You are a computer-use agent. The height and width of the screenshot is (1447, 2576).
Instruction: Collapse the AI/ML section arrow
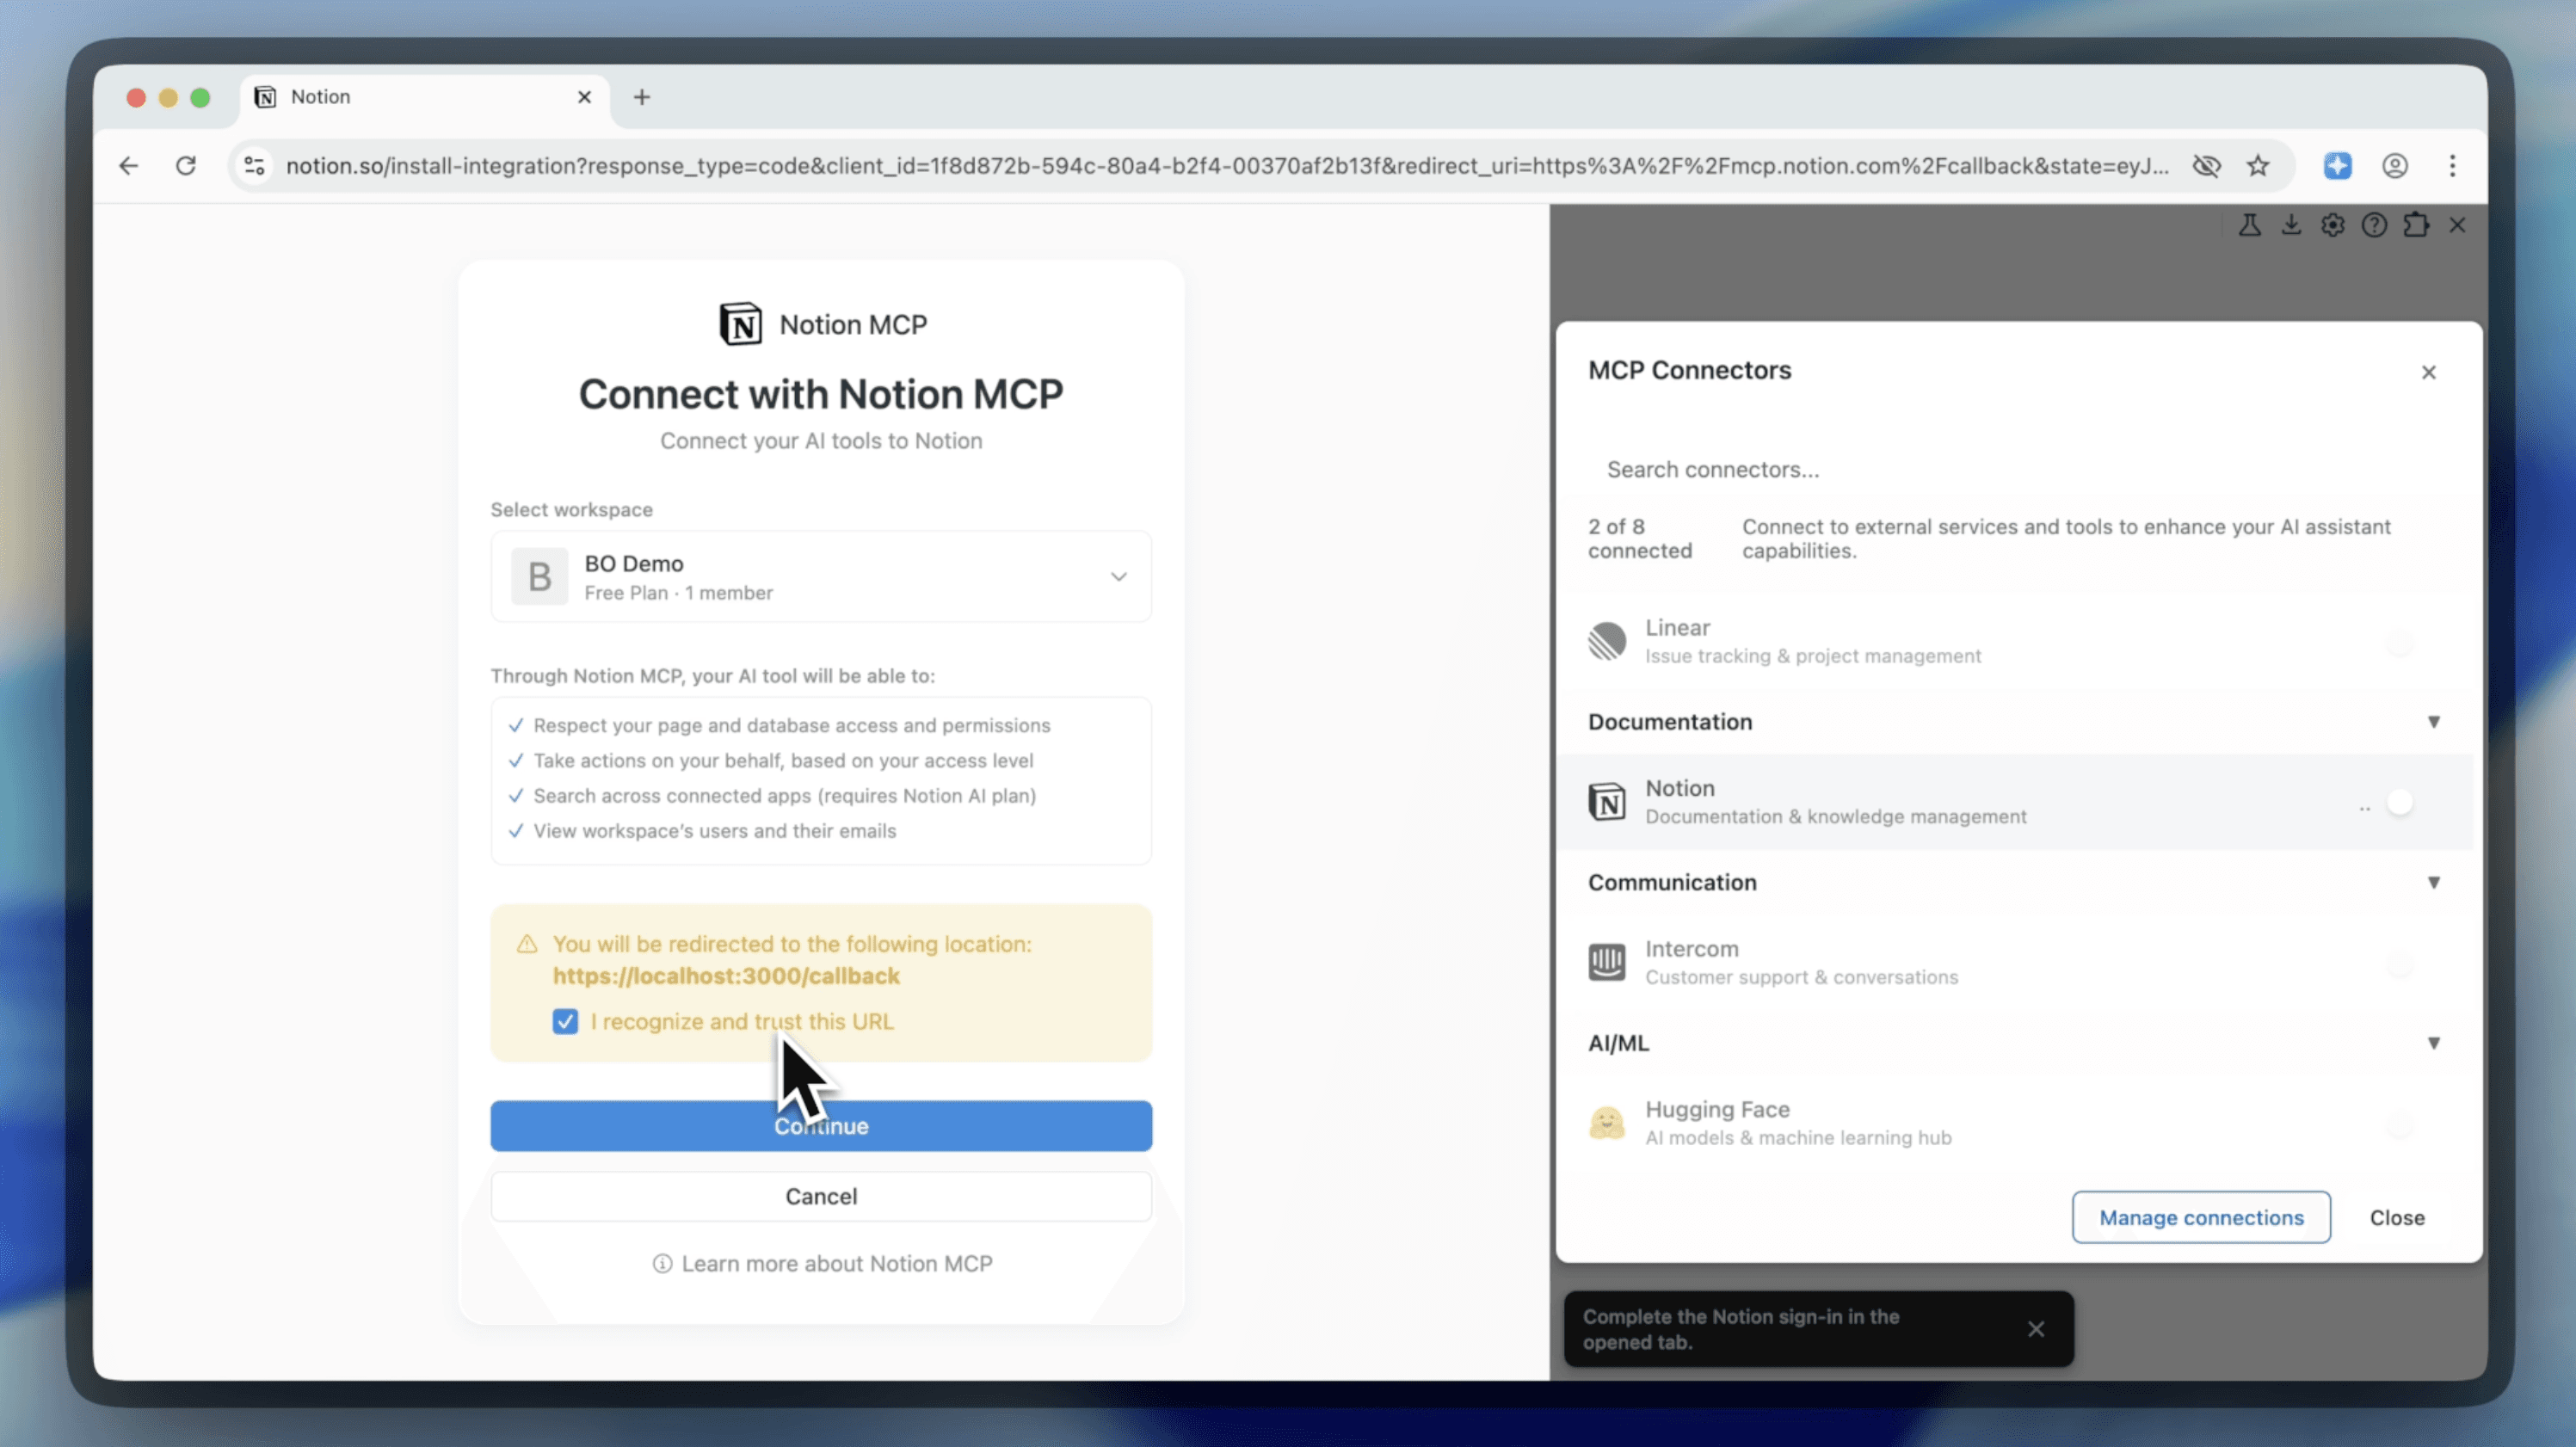click(2433, 1043)
